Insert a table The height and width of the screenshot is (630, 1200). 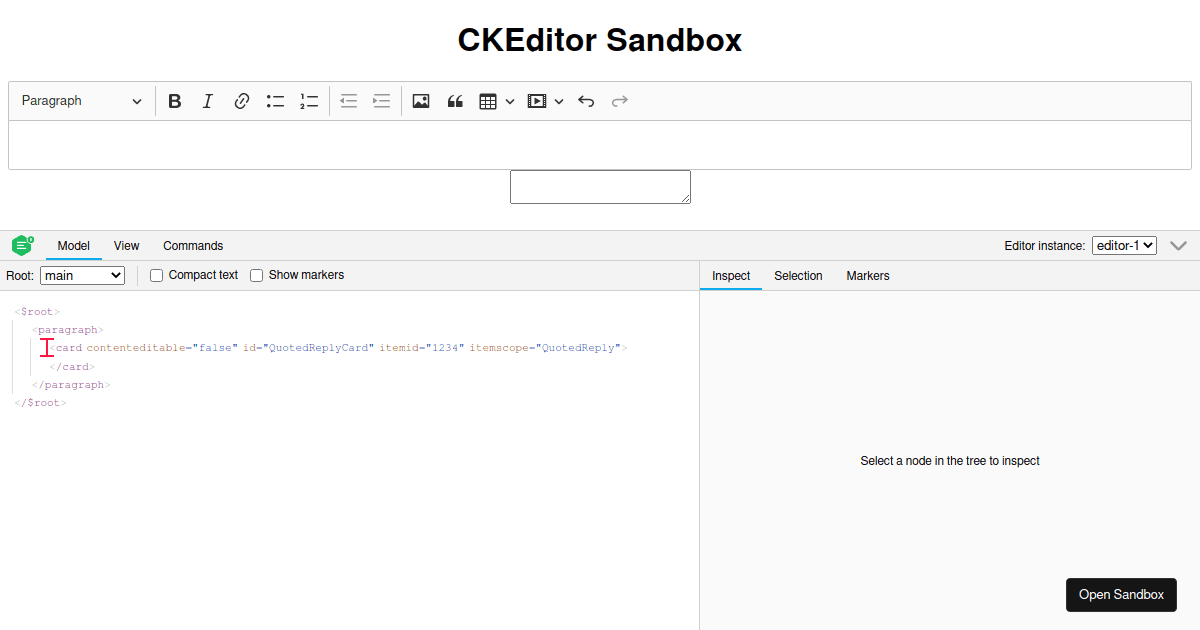click(488, 101)
